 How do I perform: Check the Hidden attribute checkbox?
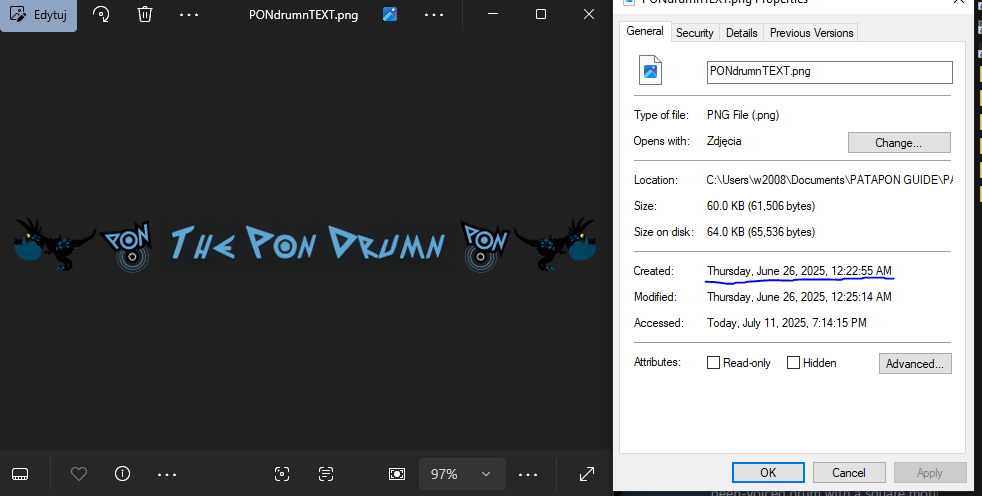[x=793, y=363]
